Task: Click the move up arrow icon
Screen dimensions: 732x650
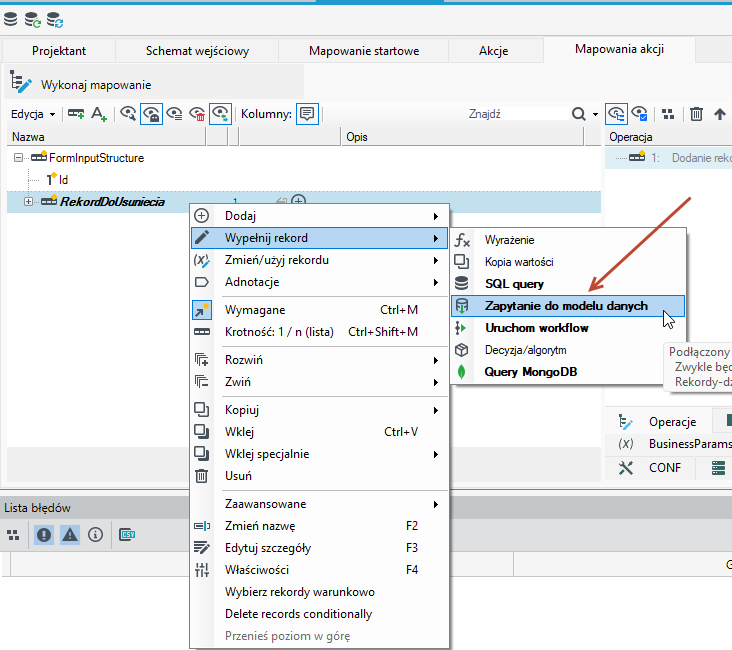Action: pos(720,113)
